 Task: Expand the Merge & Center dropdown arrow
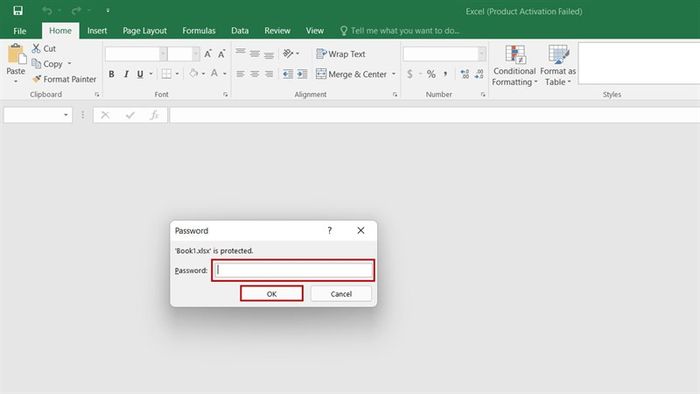(394, 74)
